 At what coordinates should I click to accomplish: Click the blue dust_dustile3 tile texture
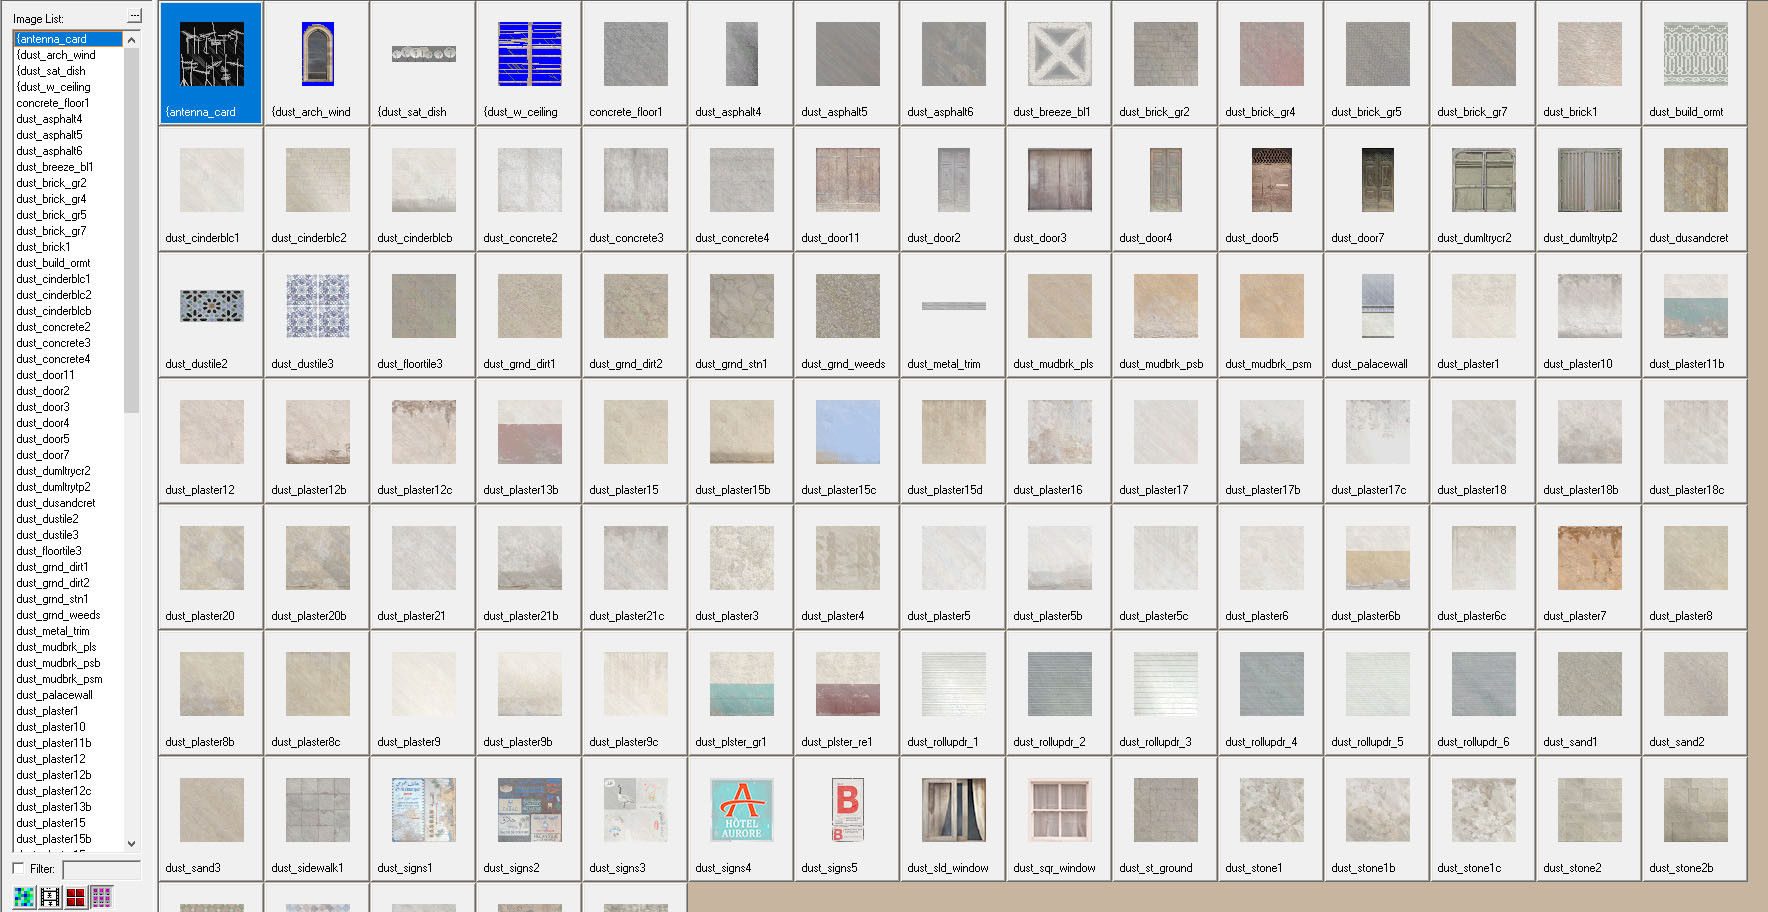(315, 307)
